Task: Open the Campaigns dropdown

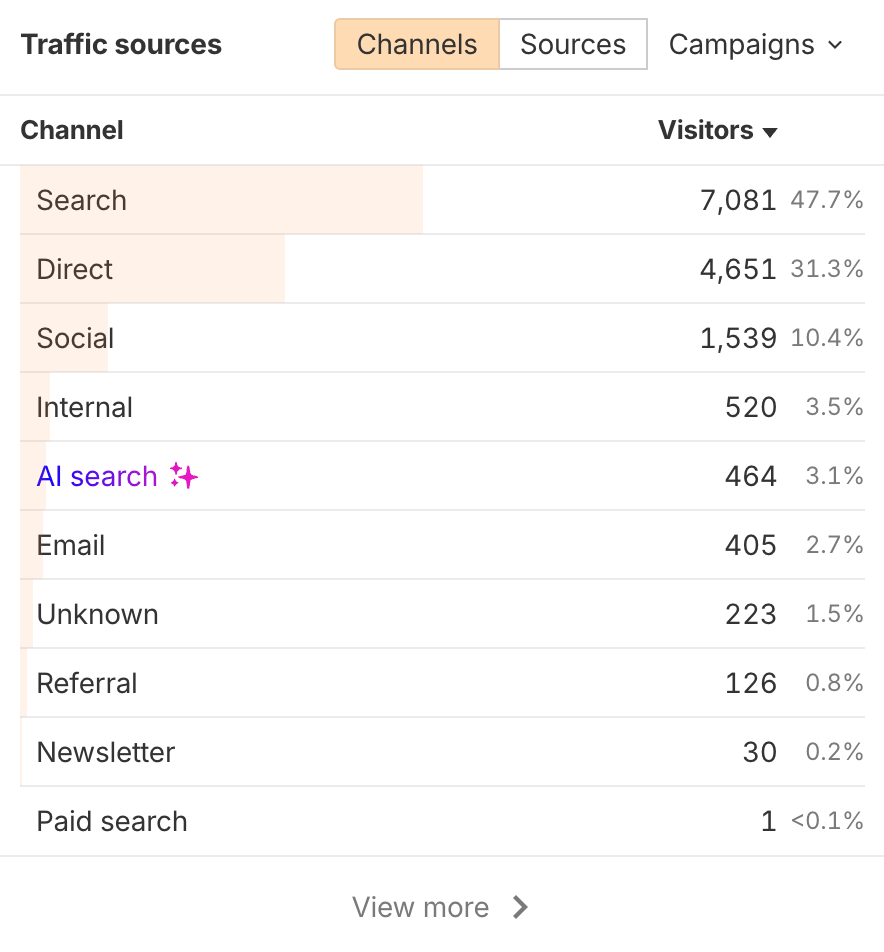Action: pyautogui.click(x=755, y=45)
